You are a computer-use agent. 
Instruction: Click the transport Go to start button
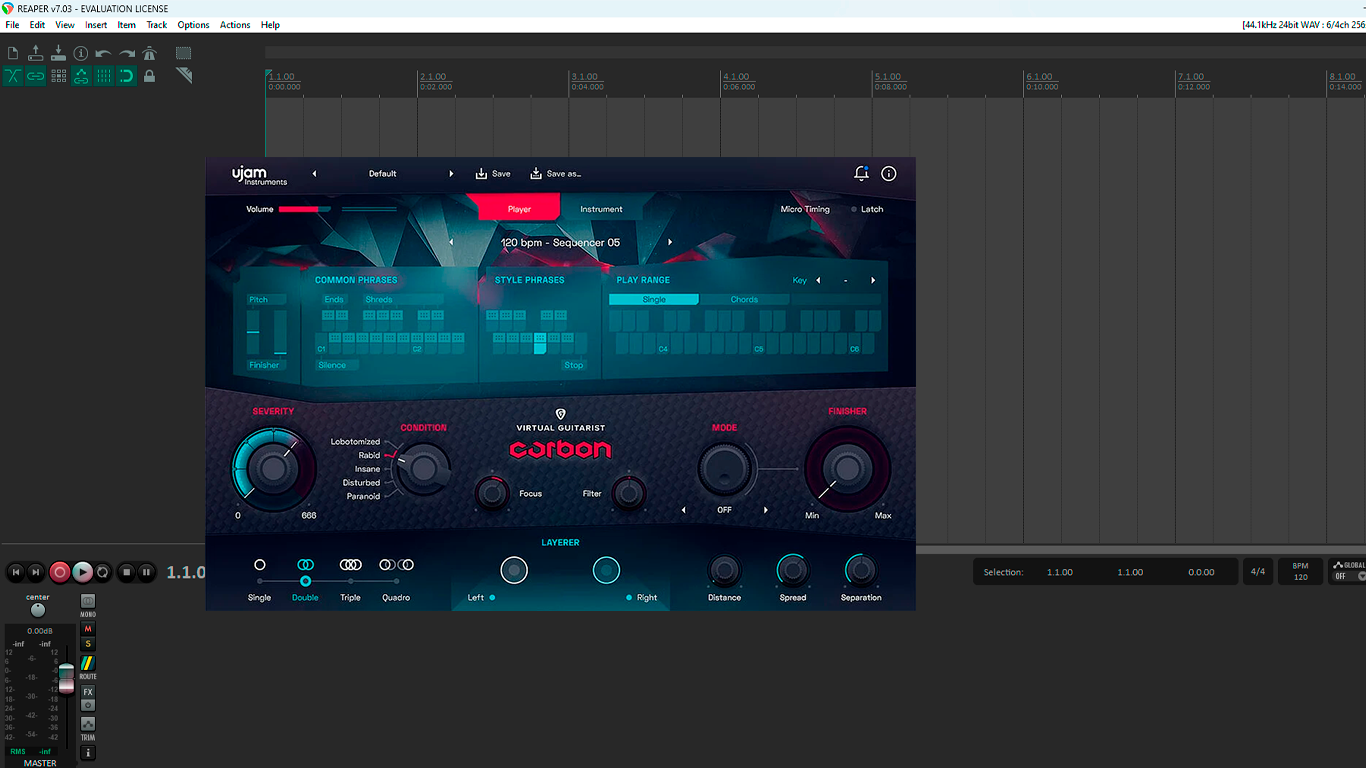coord(15,572)
